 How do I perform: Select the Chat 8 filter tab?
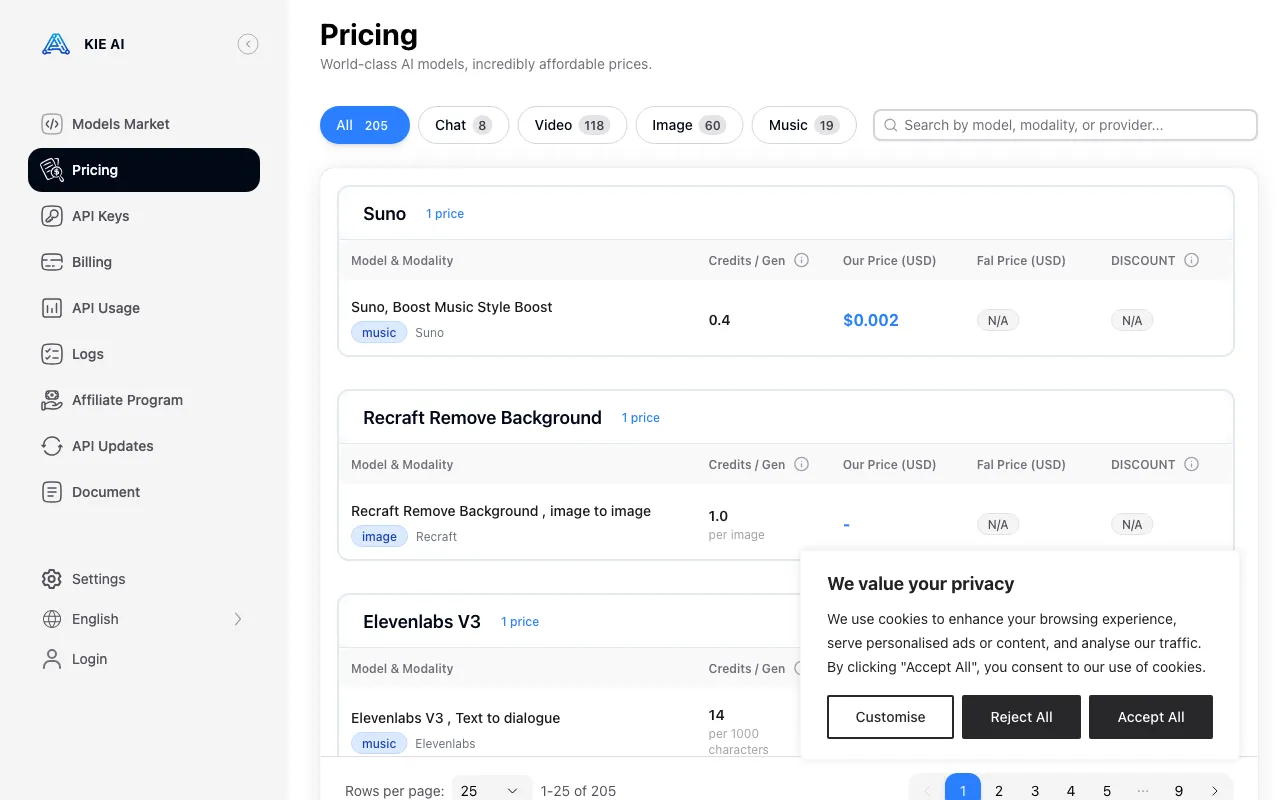[463, 125]
